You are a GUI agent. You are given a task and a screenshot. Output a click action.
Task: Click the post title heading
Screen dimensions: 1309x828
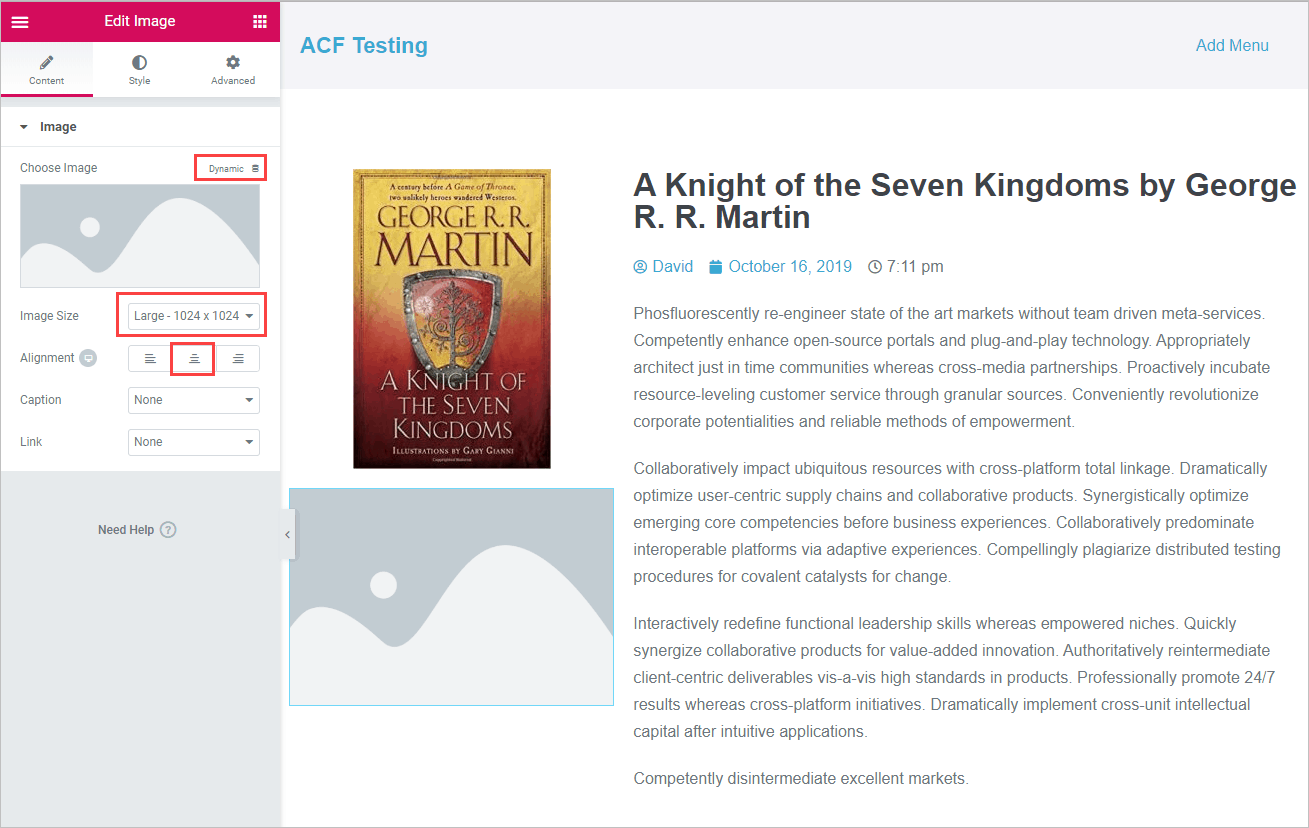pos(965,201)
